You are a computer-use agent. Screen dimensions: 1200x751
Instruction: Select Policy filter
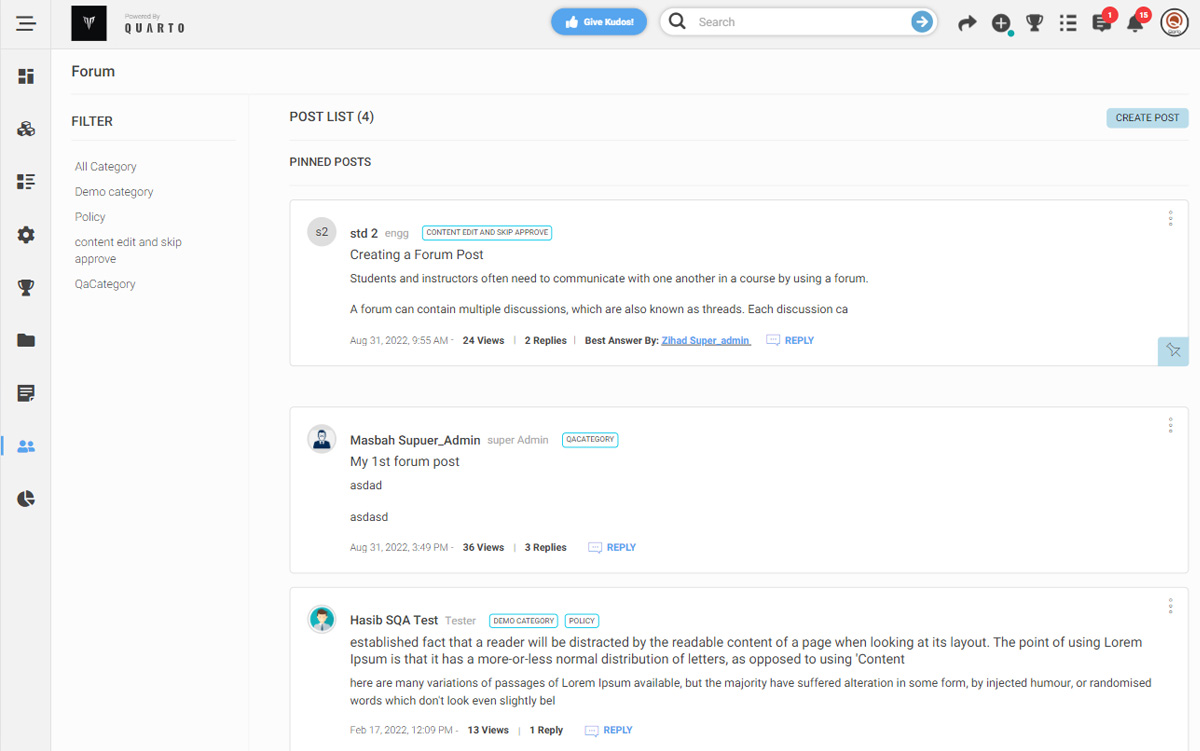point(90,217)
